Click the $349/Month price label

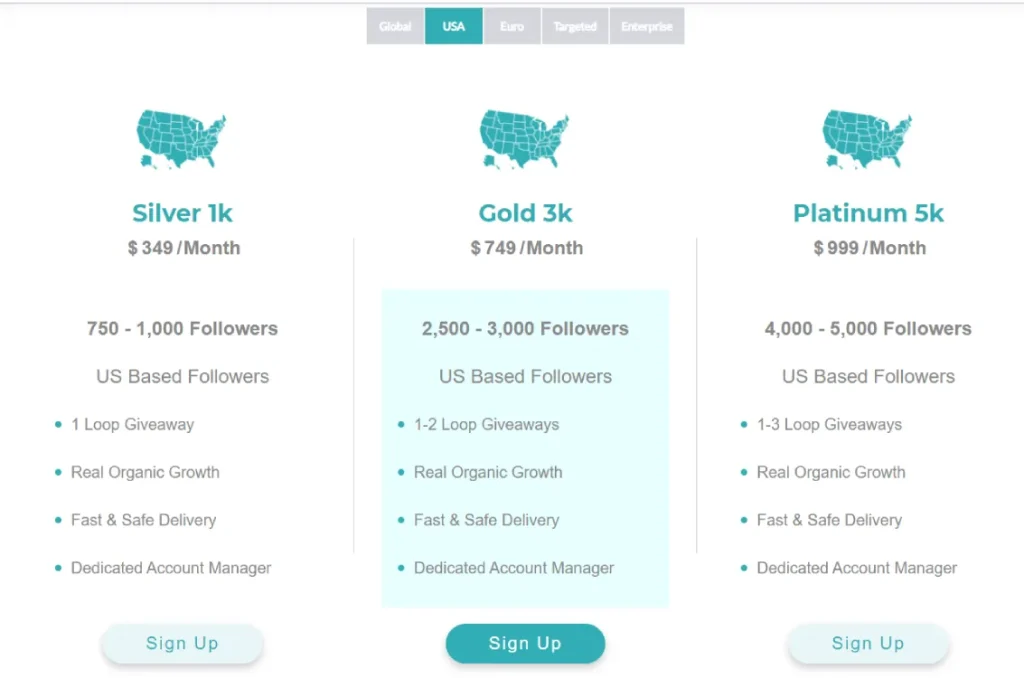coord(183,248)
